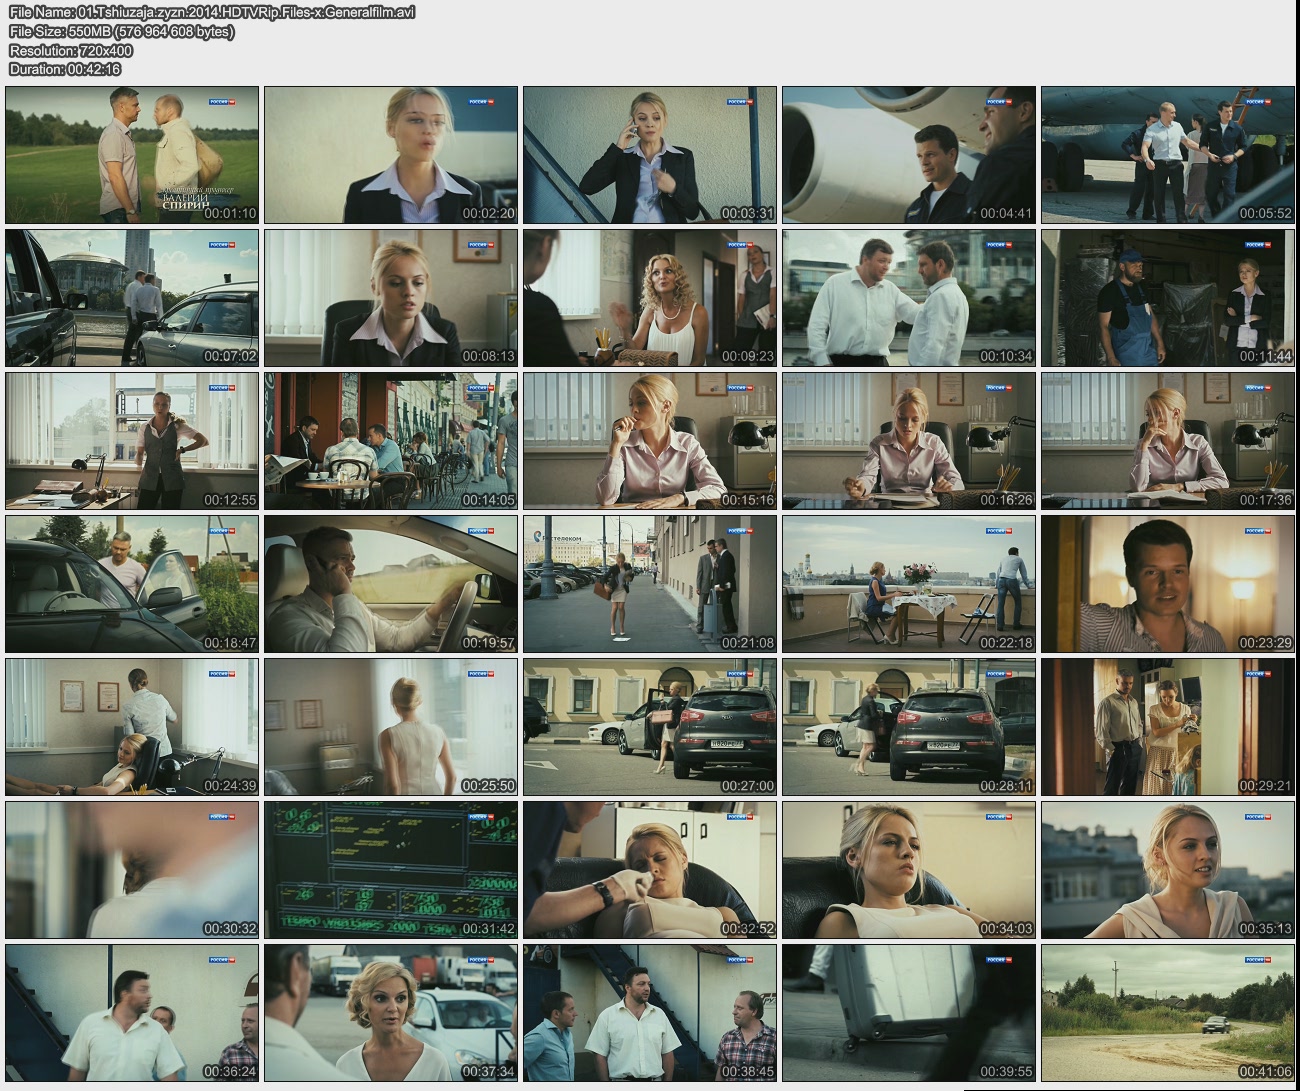
Task: Select the frame marked 00:34:03
Action: [909, 870]
